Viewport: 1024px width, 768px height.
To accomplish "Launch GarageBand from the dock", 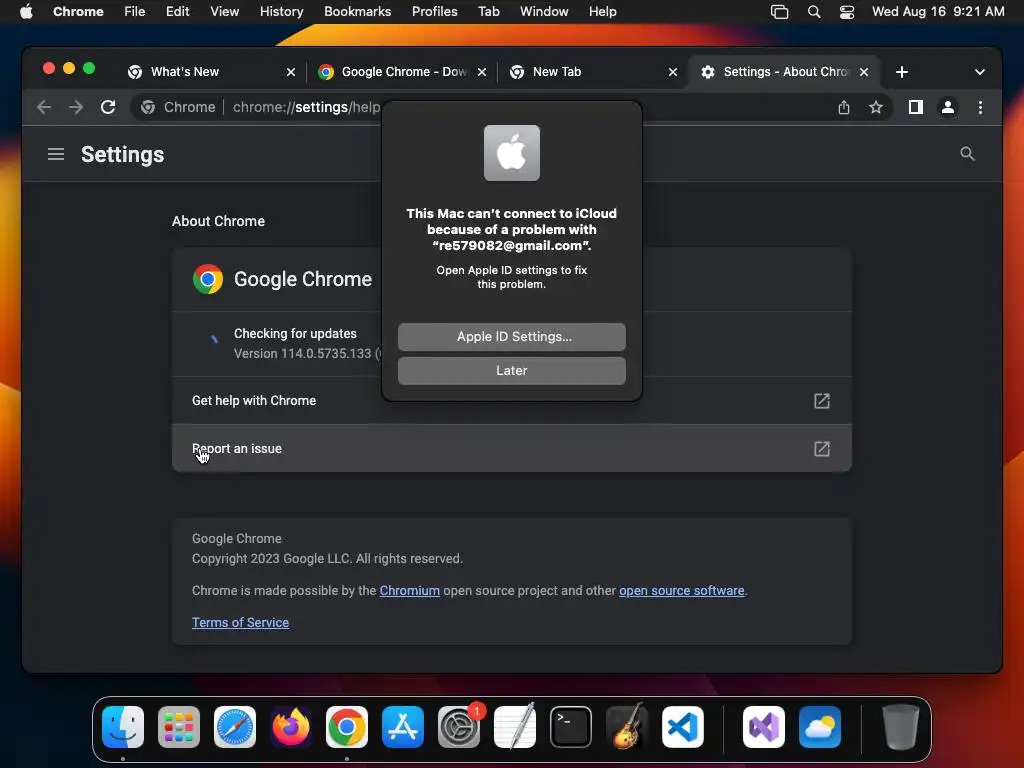I will pyautogui.click(x=627, y=727).
